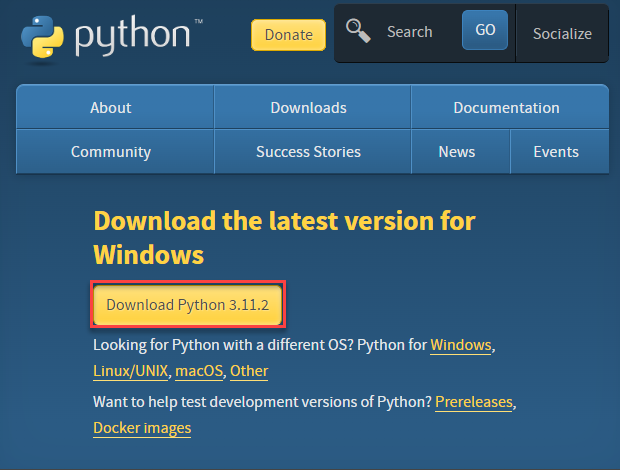Open the Downloads navigation menu

(x=308, y=108)
